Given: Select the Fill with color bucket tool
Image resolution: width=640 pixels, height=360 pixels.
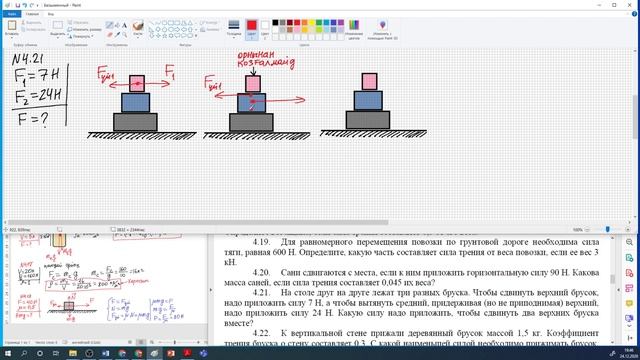Looking at the screenshot, I should click(117, 25).
